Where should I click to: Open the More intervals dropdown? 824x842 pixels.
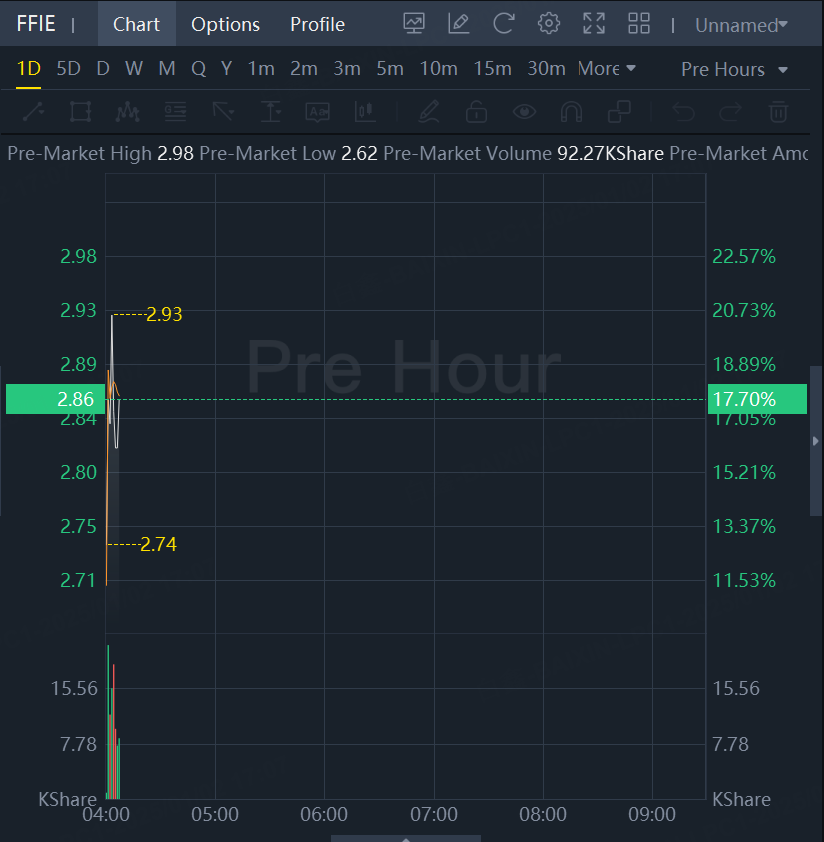606,69
